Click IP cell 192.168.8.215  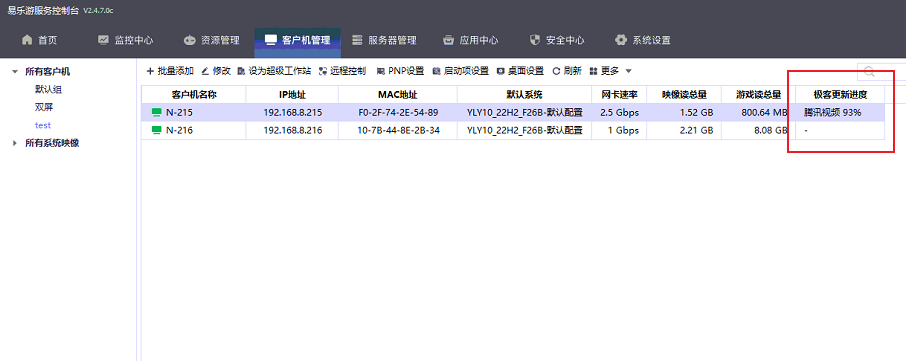pos(292,113)
